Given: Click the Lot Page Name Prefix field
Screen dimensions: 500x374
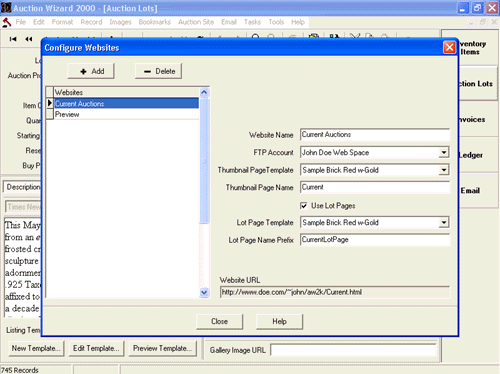Looking at the screenshot, I should coord(375,240).
